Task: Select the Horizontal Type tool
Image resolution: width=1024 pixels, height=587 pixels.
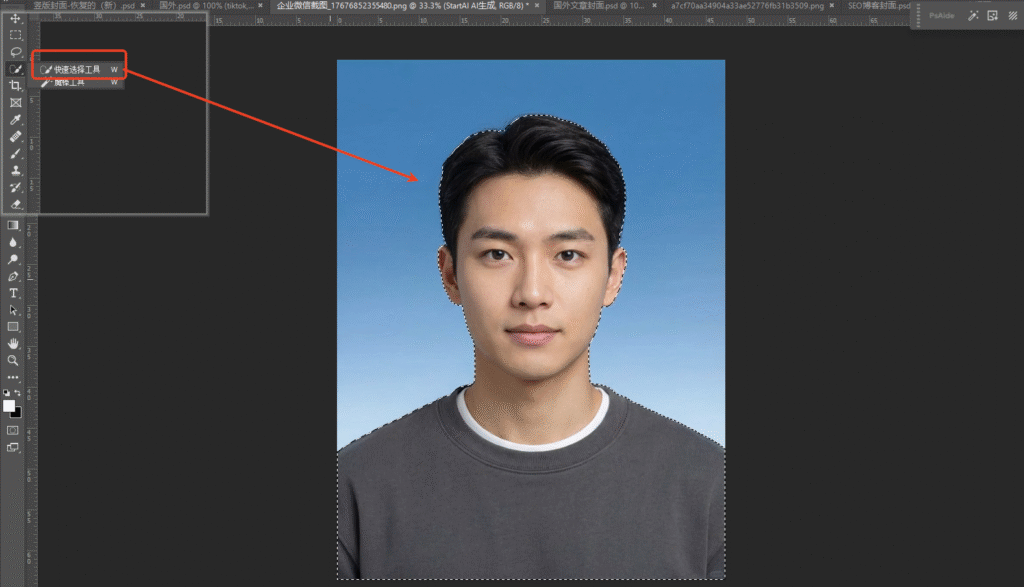Action: pyautogui.click(x=14, y=293)
